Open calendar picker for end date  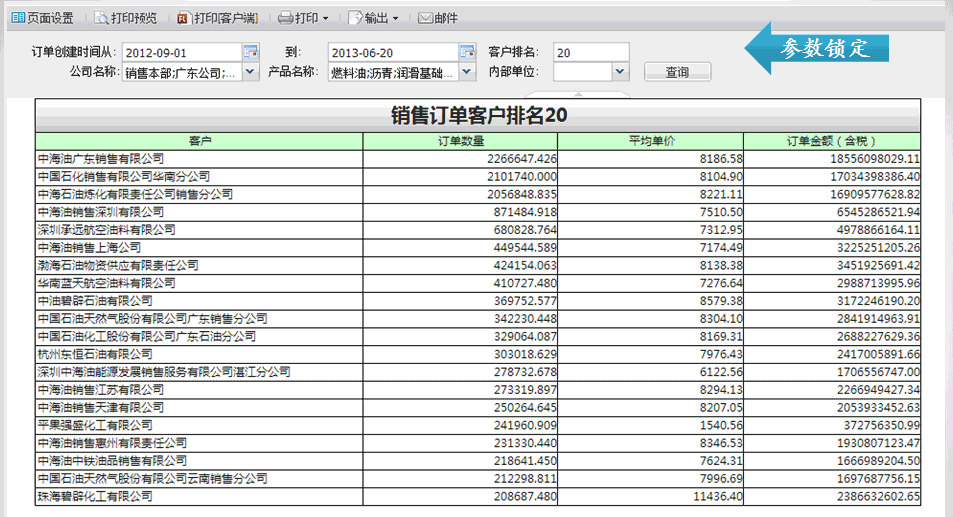coord(467,52)
